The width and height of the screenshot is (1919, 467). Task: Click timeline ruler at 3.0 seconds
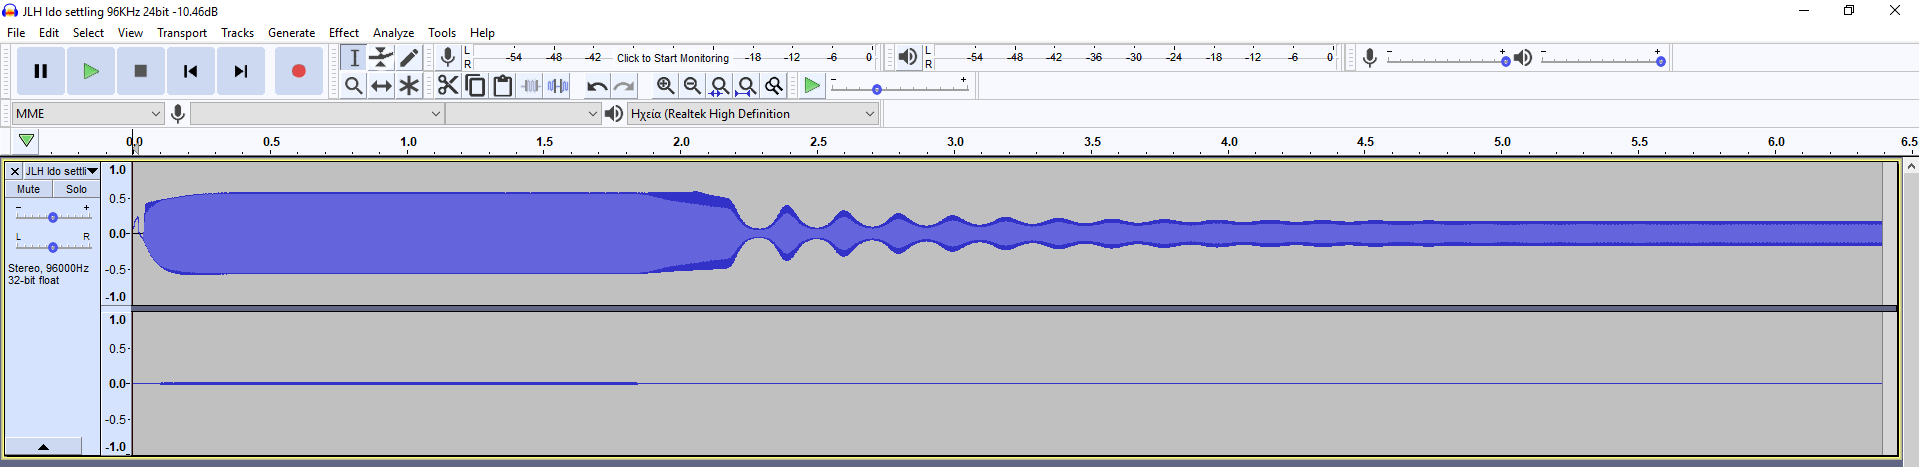pyautogui.click(x=955, y=142)
